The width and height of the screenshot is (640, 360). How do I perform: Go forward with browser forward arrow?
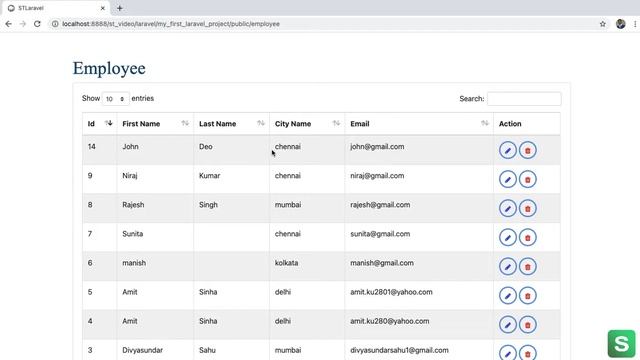(23, 24)
